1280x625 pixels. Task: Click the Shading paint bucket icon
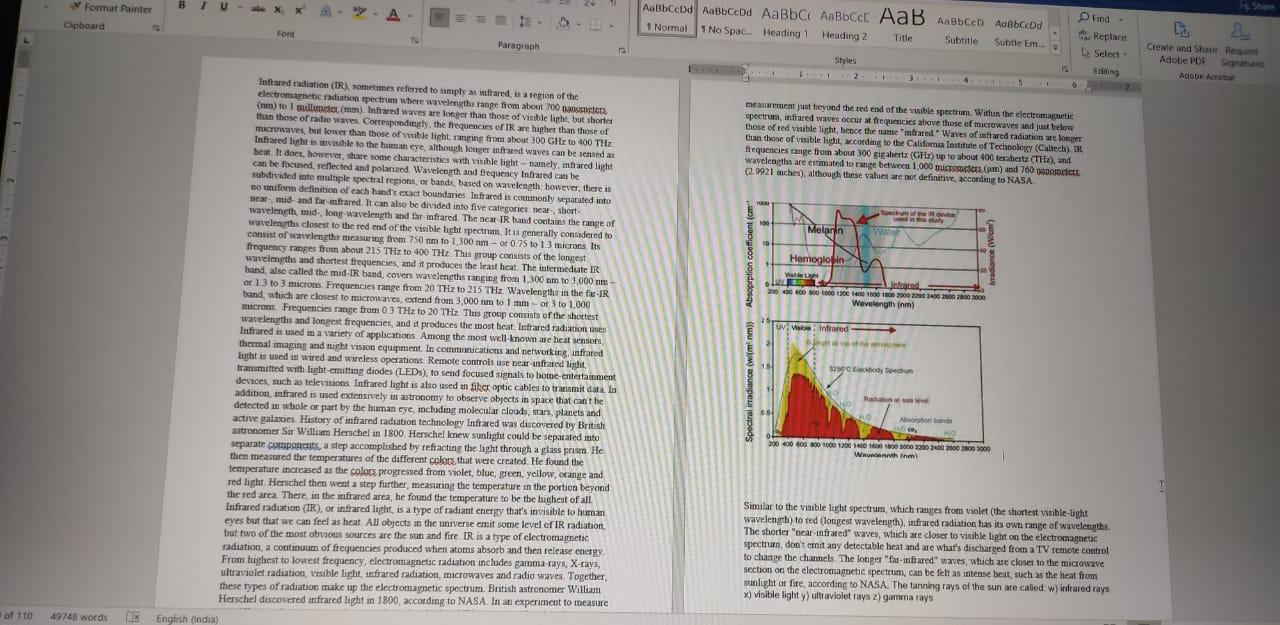(x=563, y=21)
